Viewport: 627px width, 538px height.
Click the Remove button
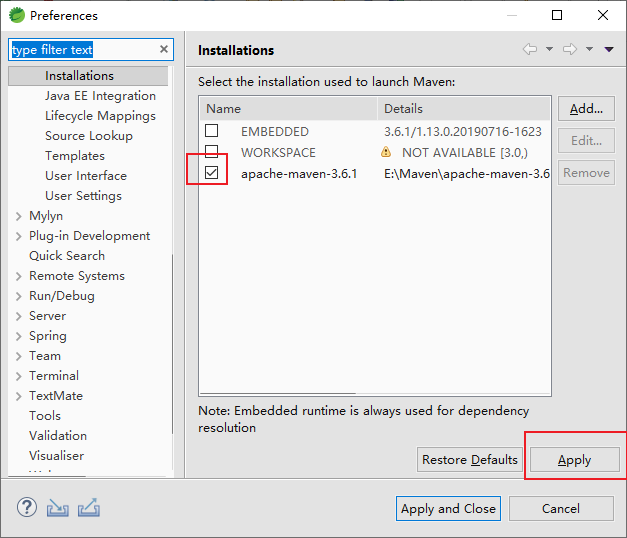click(586, 172)
